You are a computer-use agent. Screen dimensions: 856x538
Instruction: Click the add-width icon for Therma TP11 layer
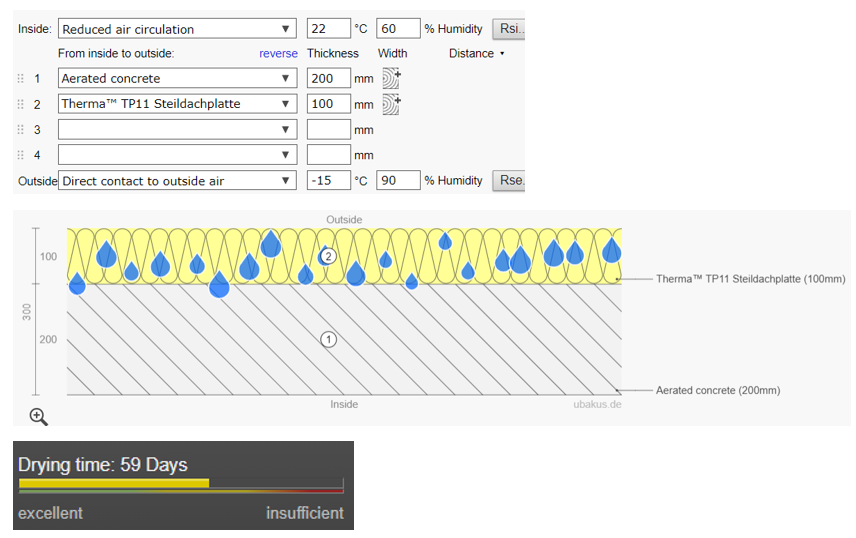[x=390, y=103]
